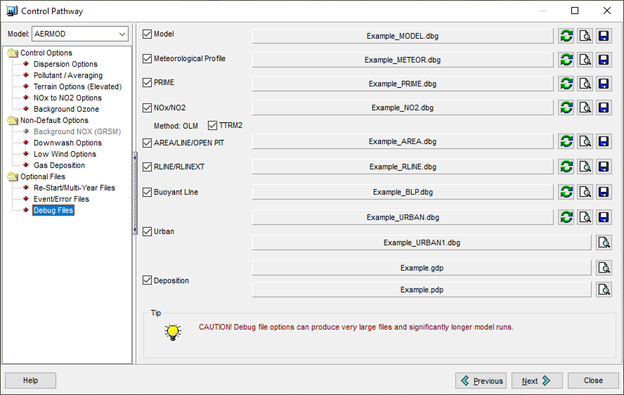Toggle the TTRM2 checkbox
Image resolution: width=624 pixels, height=395 pixels.
click(213, 126)
